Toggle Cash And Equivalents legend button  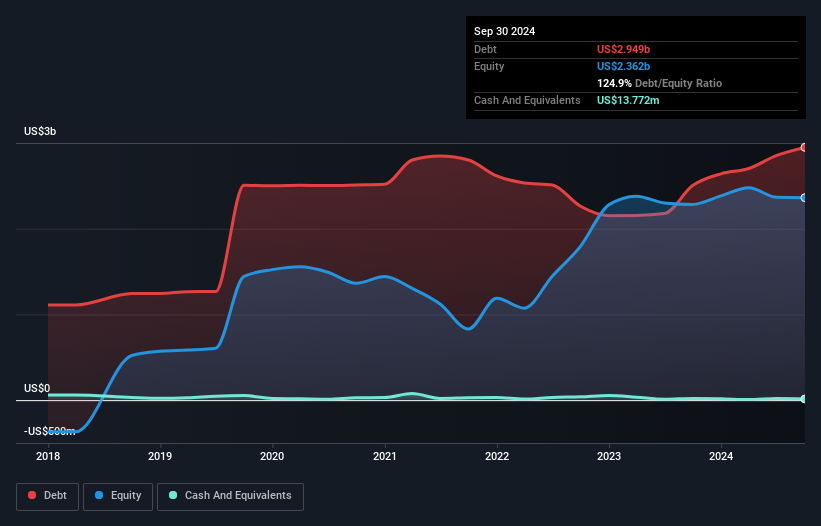pos(230,496)
